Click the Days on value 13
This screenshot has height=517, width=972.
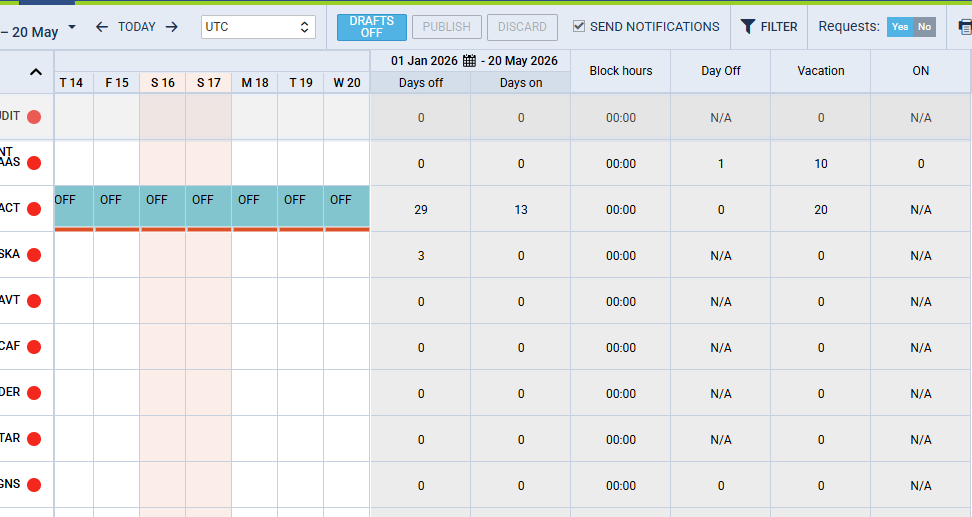pos(521,210)
